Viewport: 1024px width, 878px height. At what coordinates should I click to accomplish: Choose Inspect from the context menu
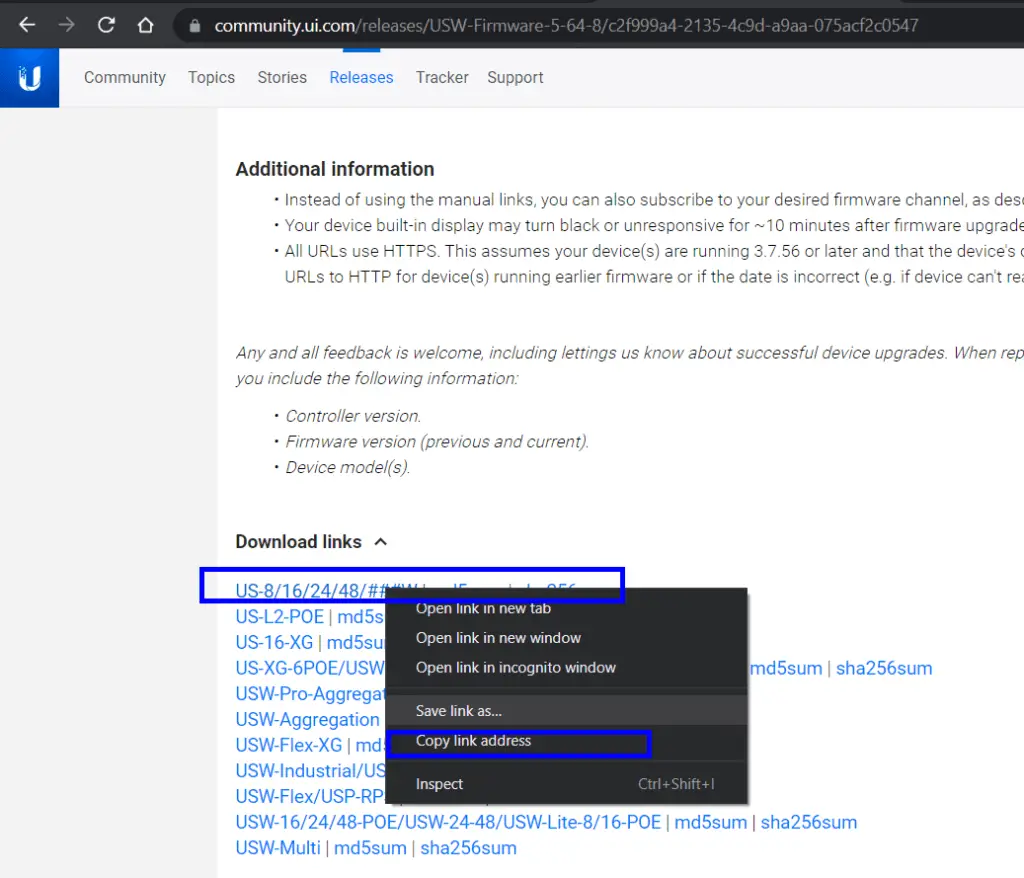[566, 784]
